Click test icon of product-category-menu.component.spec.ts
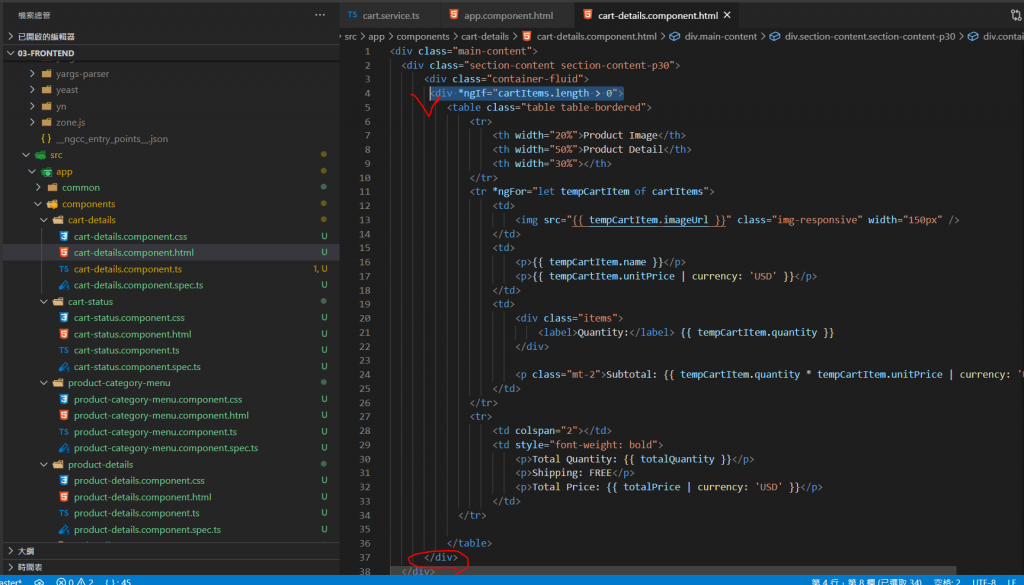The height and width of the screenshot is (585, 1024). pos(63,448)
